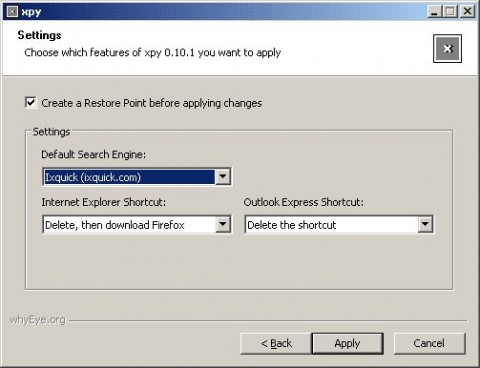Apply the selected xpy settings

tap(347, 343)
